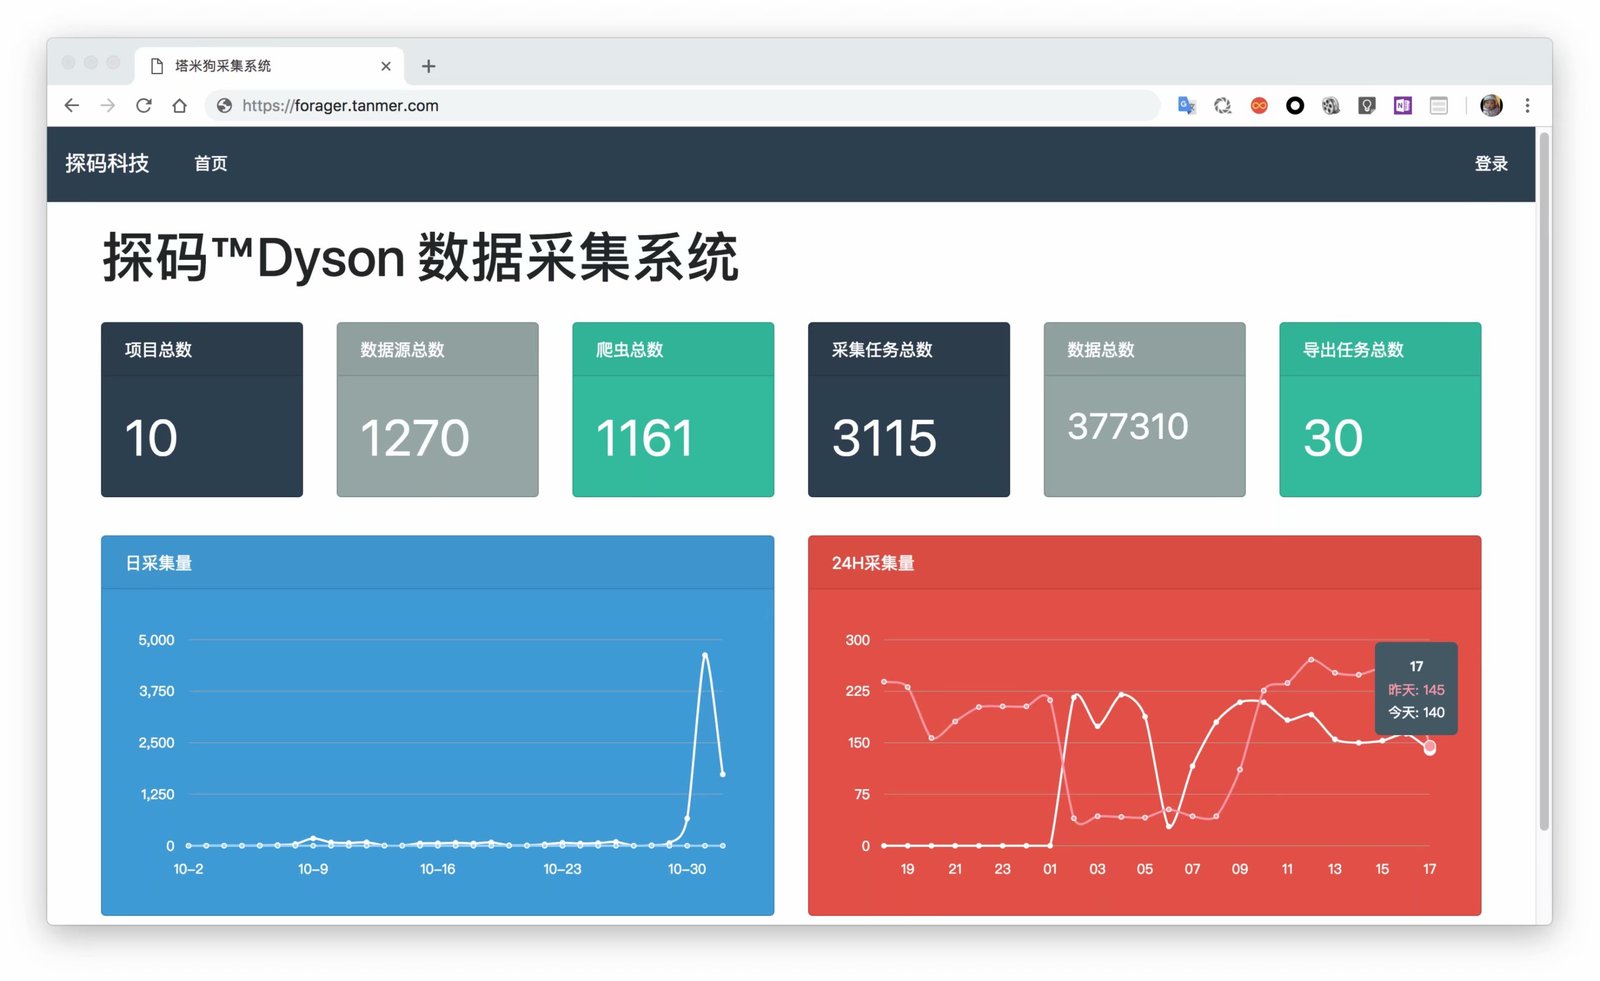
Task: Click the aperture-shaped extension icon
Action: [1222, 105]
